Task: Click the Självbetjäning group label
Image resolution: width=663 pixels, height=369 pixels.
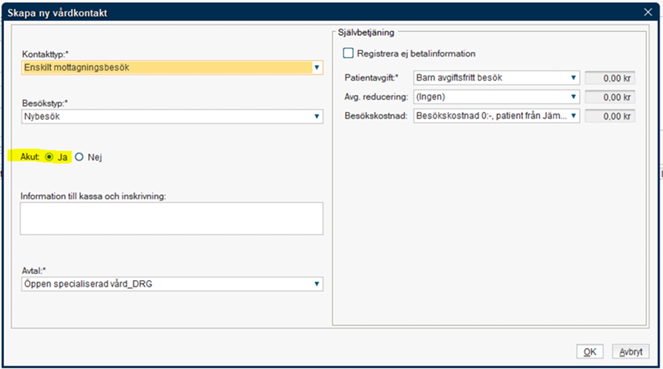Action: click(x=366, y=33)
